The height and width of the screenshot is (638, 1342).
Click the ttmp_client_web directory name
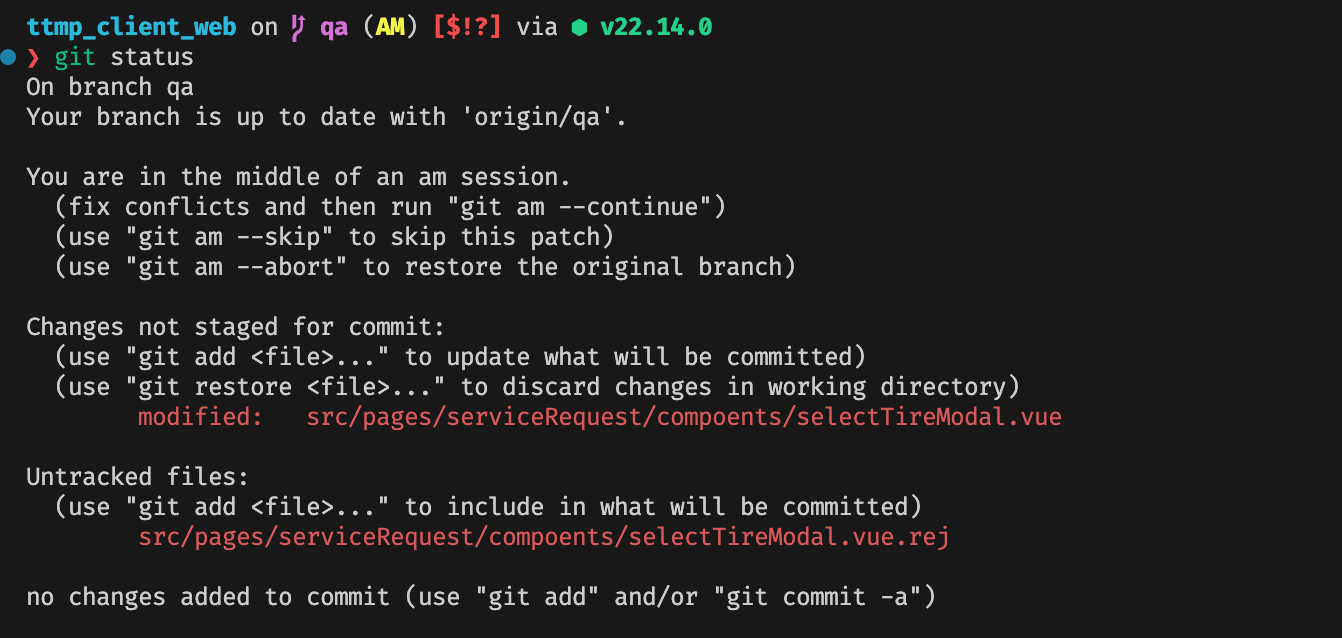coord(131,27)
